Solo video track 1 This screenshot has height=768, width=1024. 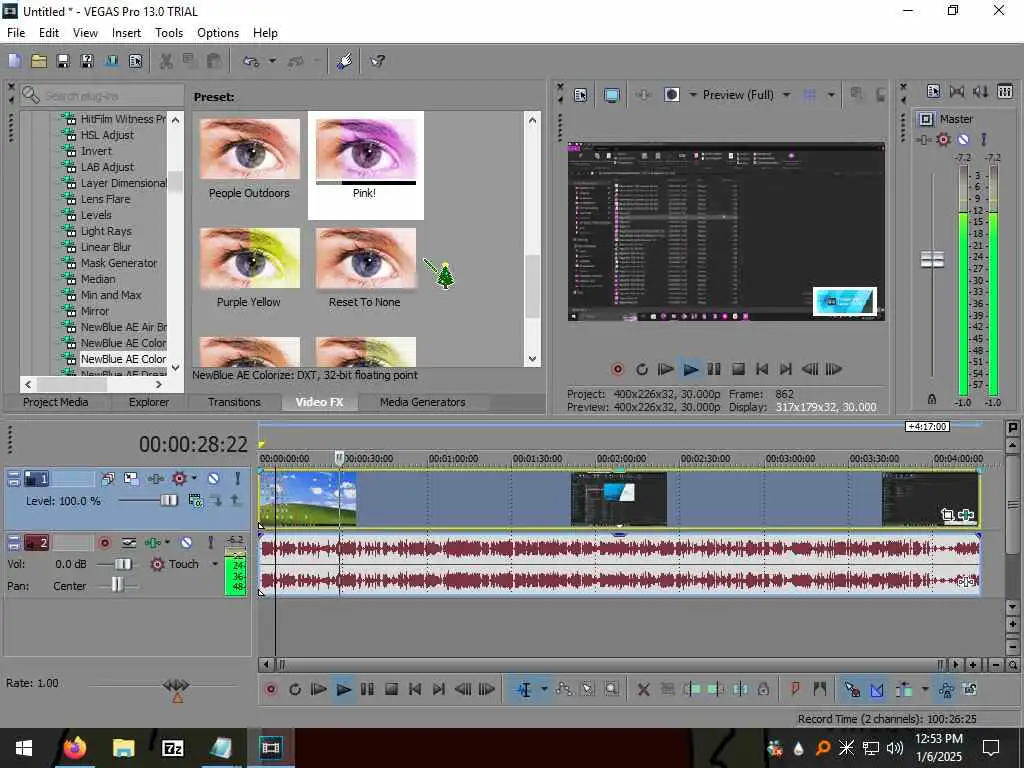237,479
